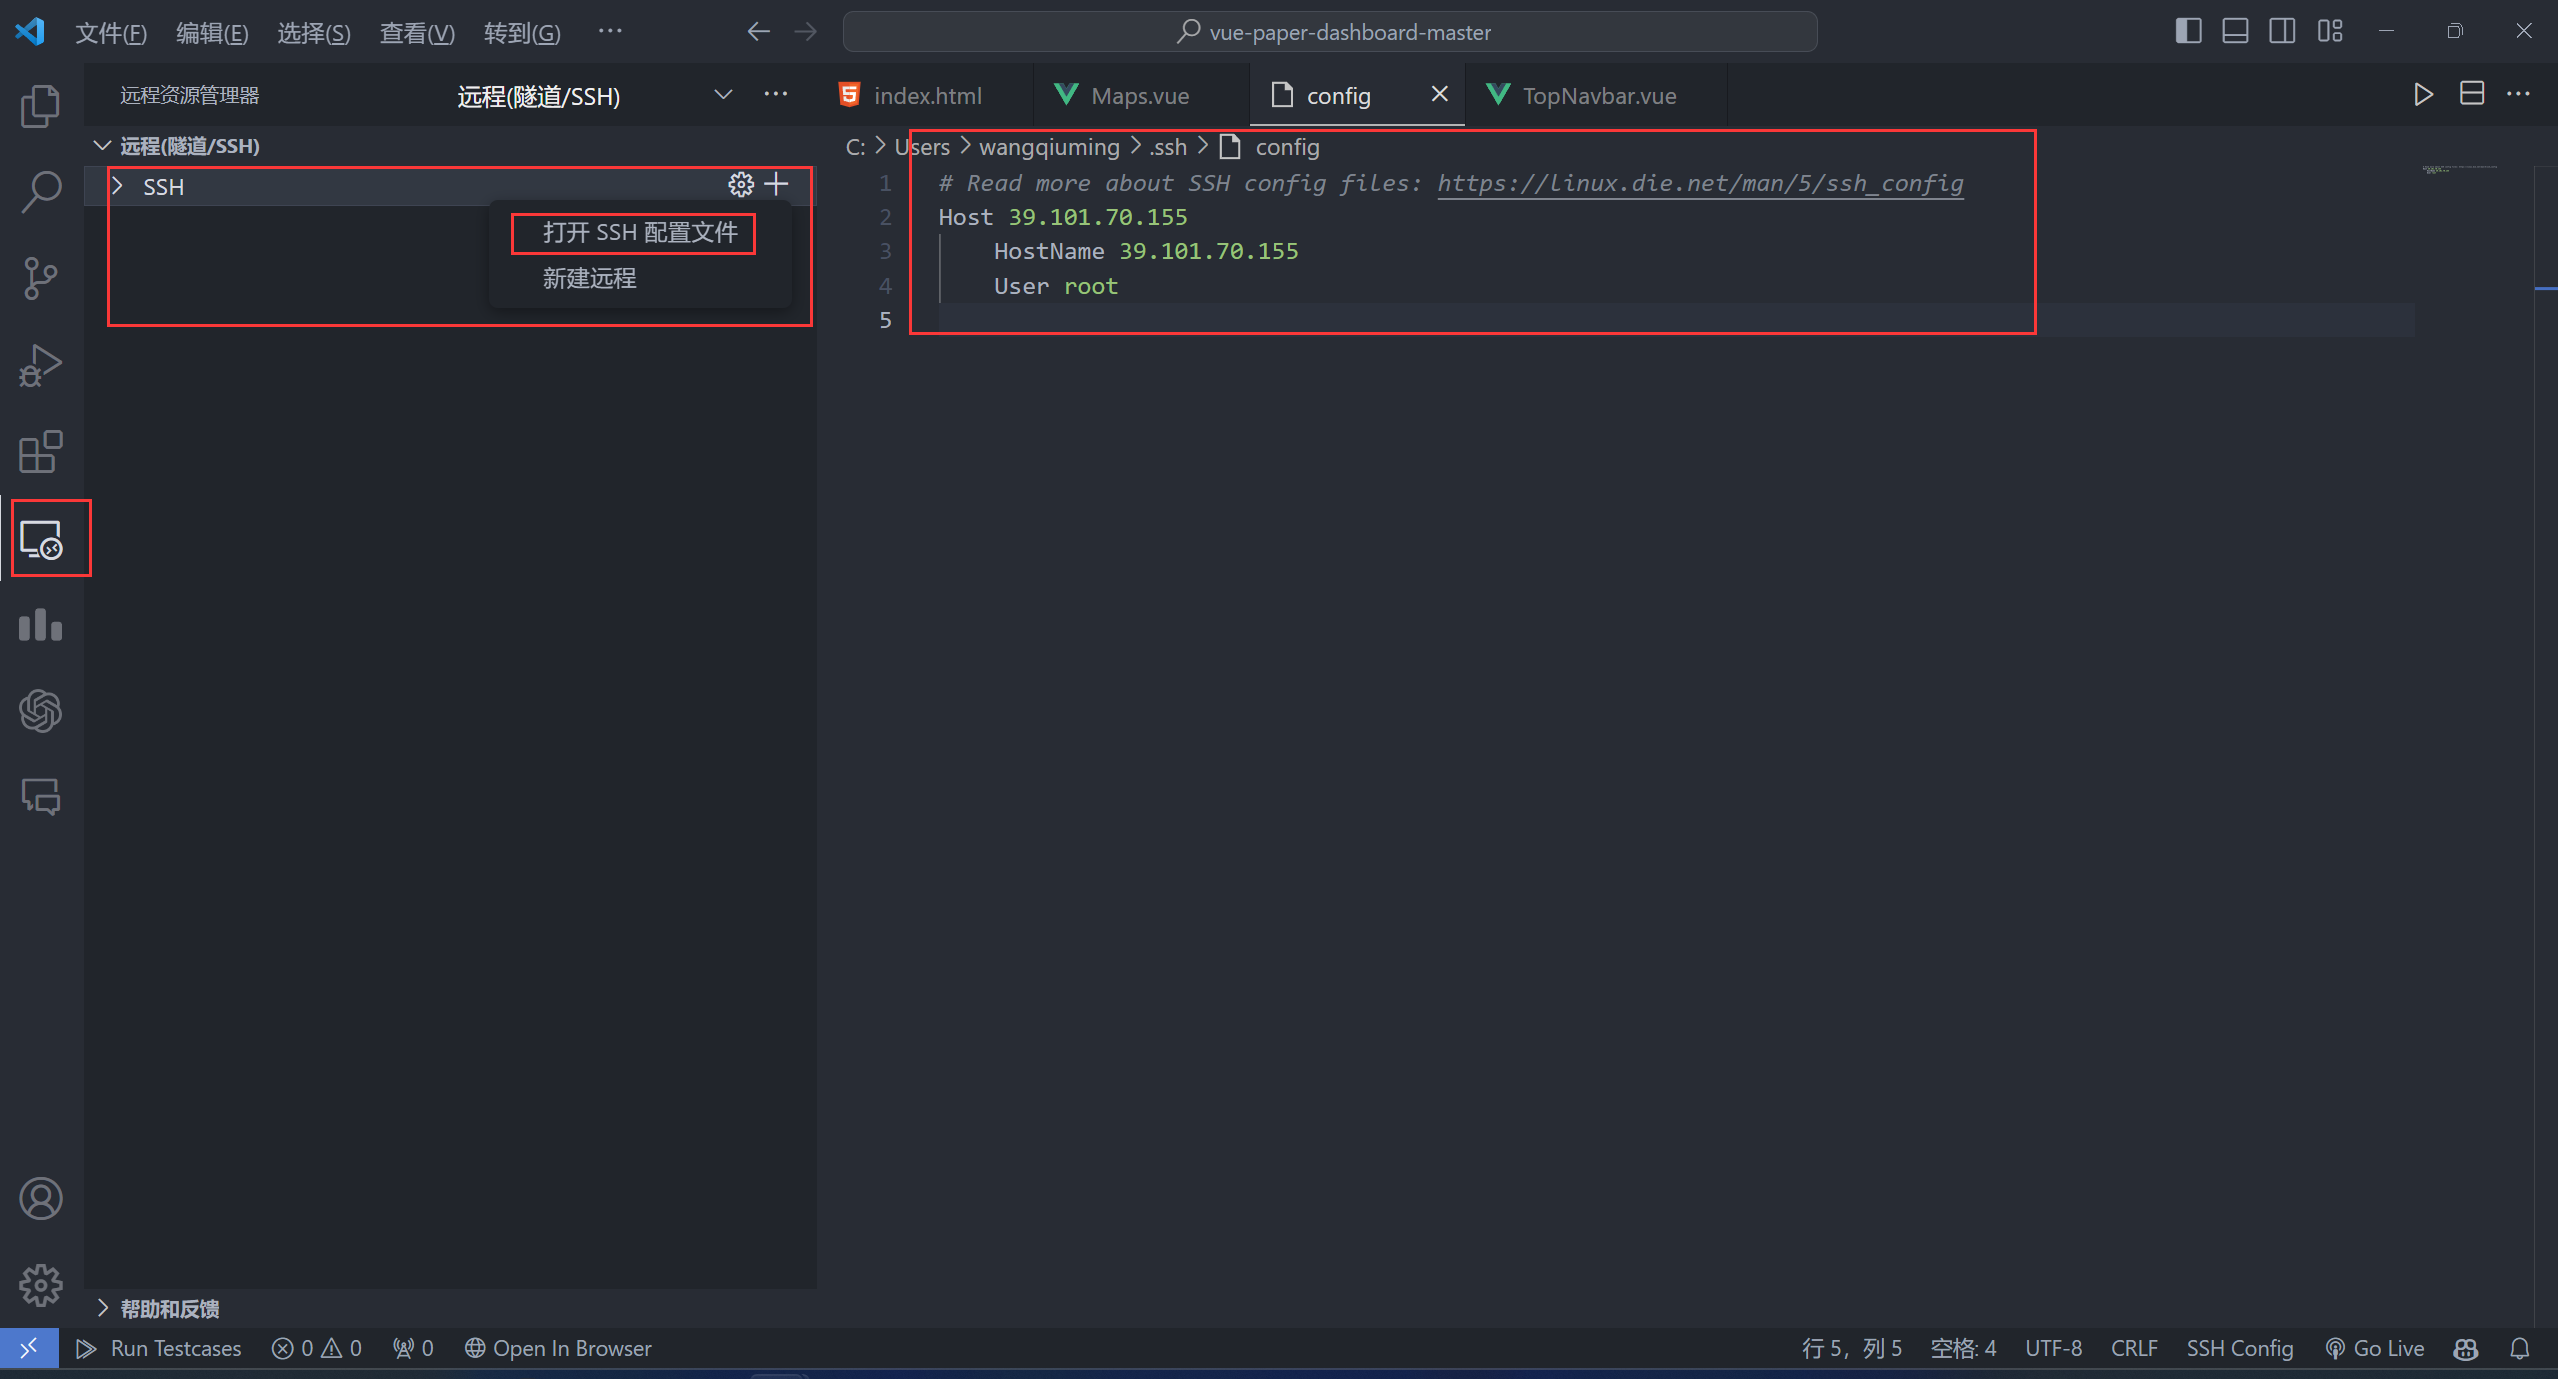
Task: Click the plus icon to add SSH host
Action: [777, 184]
